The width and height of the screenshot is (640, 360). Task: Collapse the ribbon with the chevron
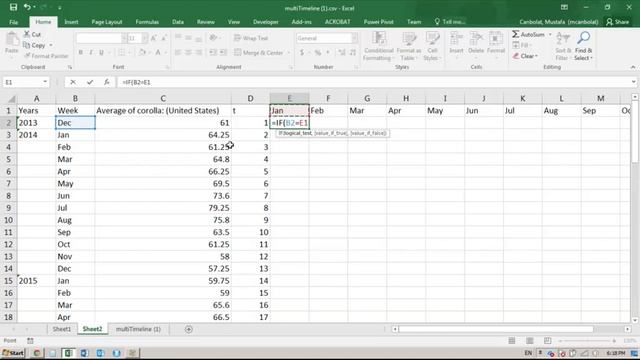click(x=633, y=67)
